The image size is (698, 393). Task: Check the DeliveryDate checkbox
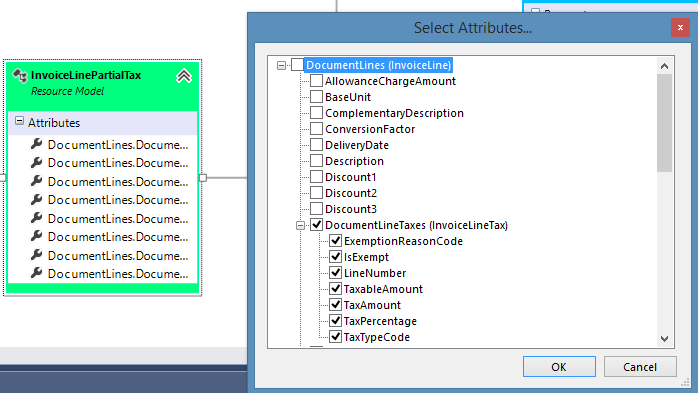coord(317,145)
